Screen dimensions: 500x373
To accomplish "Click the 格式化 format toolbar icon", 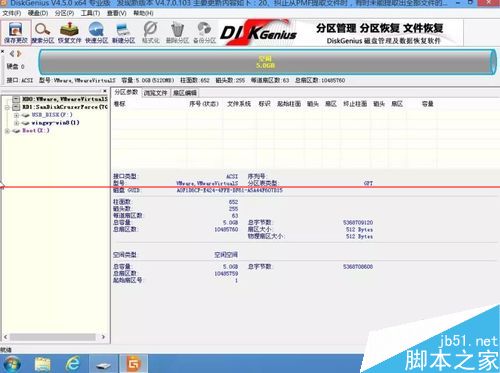I will coord(150,32).
